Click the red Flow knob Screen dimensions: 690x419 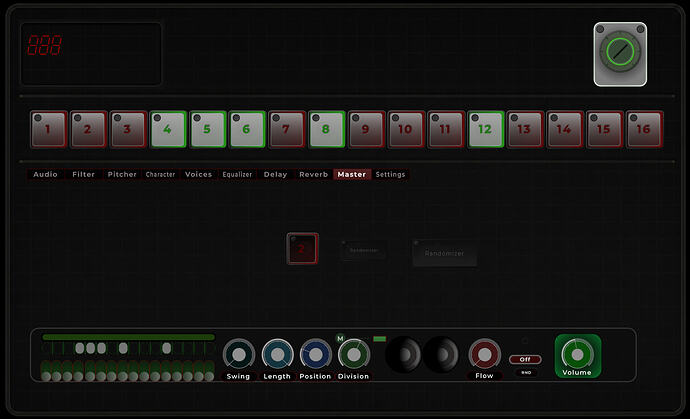pos(484,354)
